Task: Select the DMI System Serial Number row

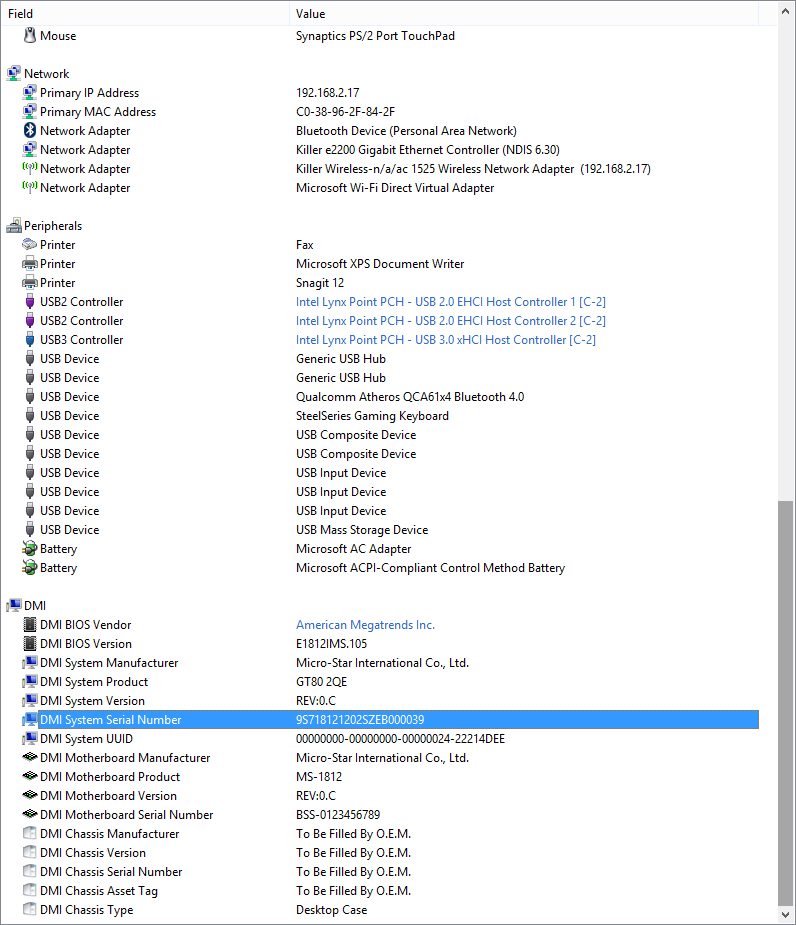Action: click(x=390, y=720)
